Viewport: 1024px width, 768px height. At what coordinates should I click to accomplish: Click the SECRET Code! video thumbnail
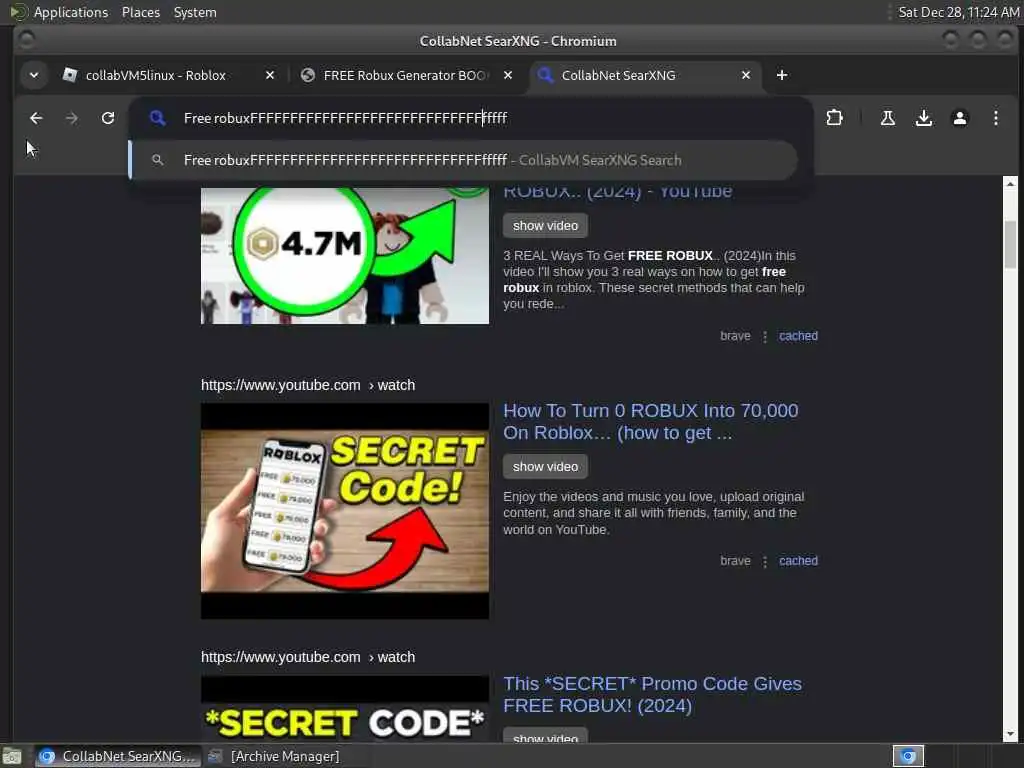[x=345, y=511]
